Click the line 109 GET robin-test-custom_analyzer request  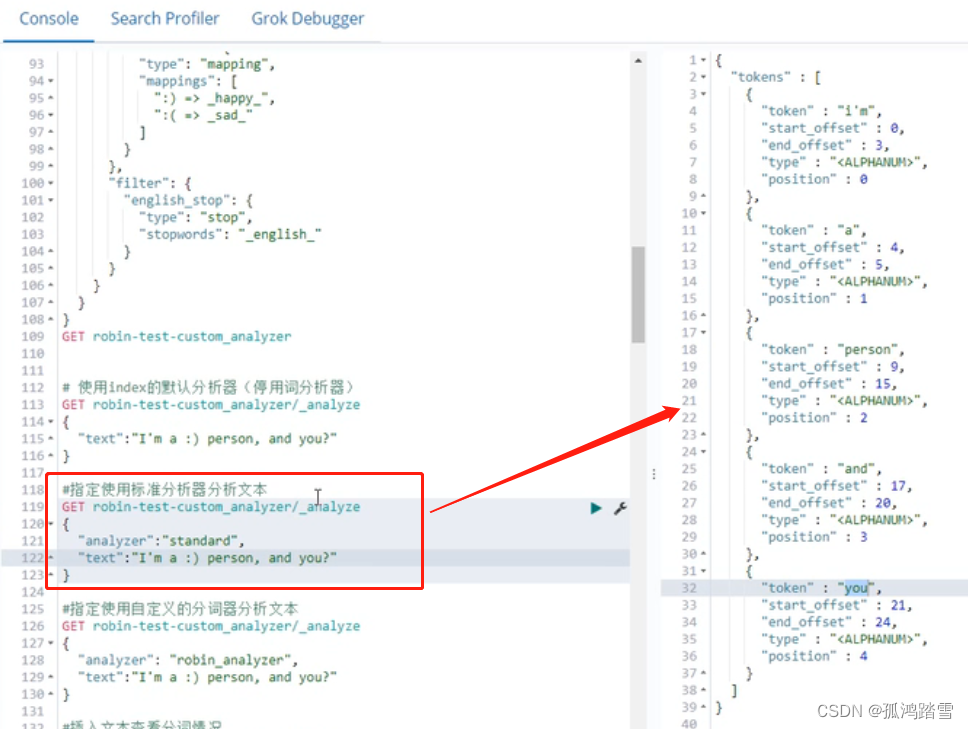tap(177, 336)
